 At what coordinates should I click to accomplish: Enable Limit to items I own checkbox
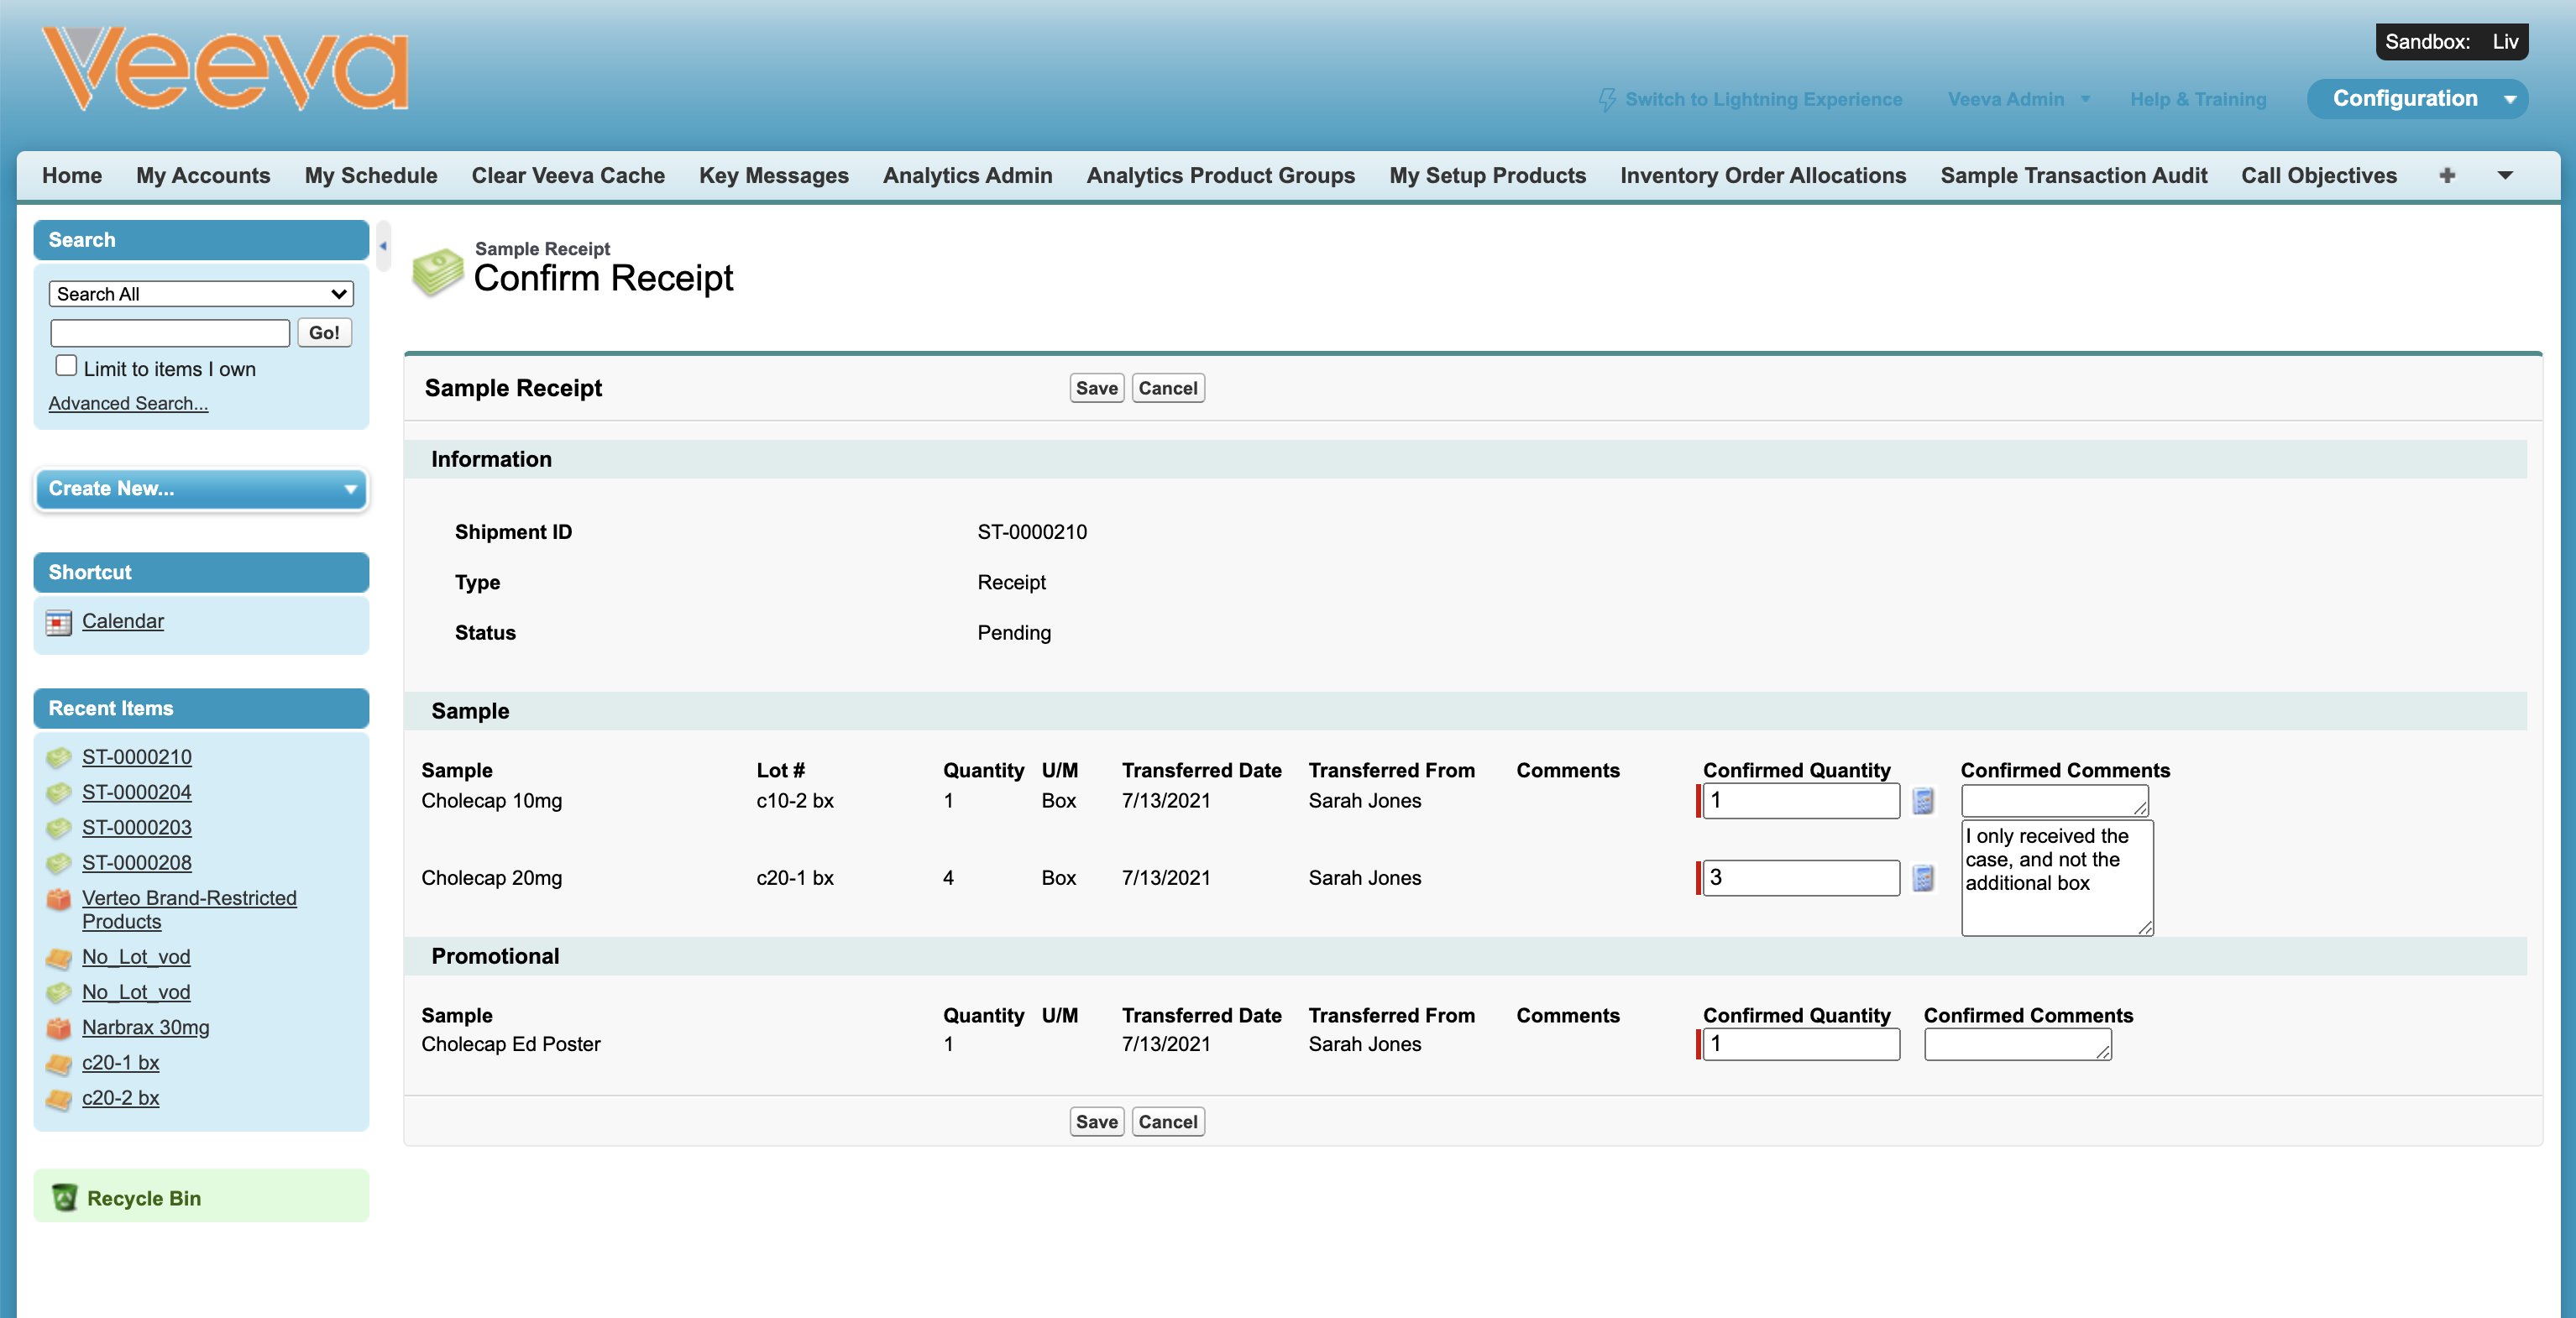pyautogui.click(x=66, y=366)
